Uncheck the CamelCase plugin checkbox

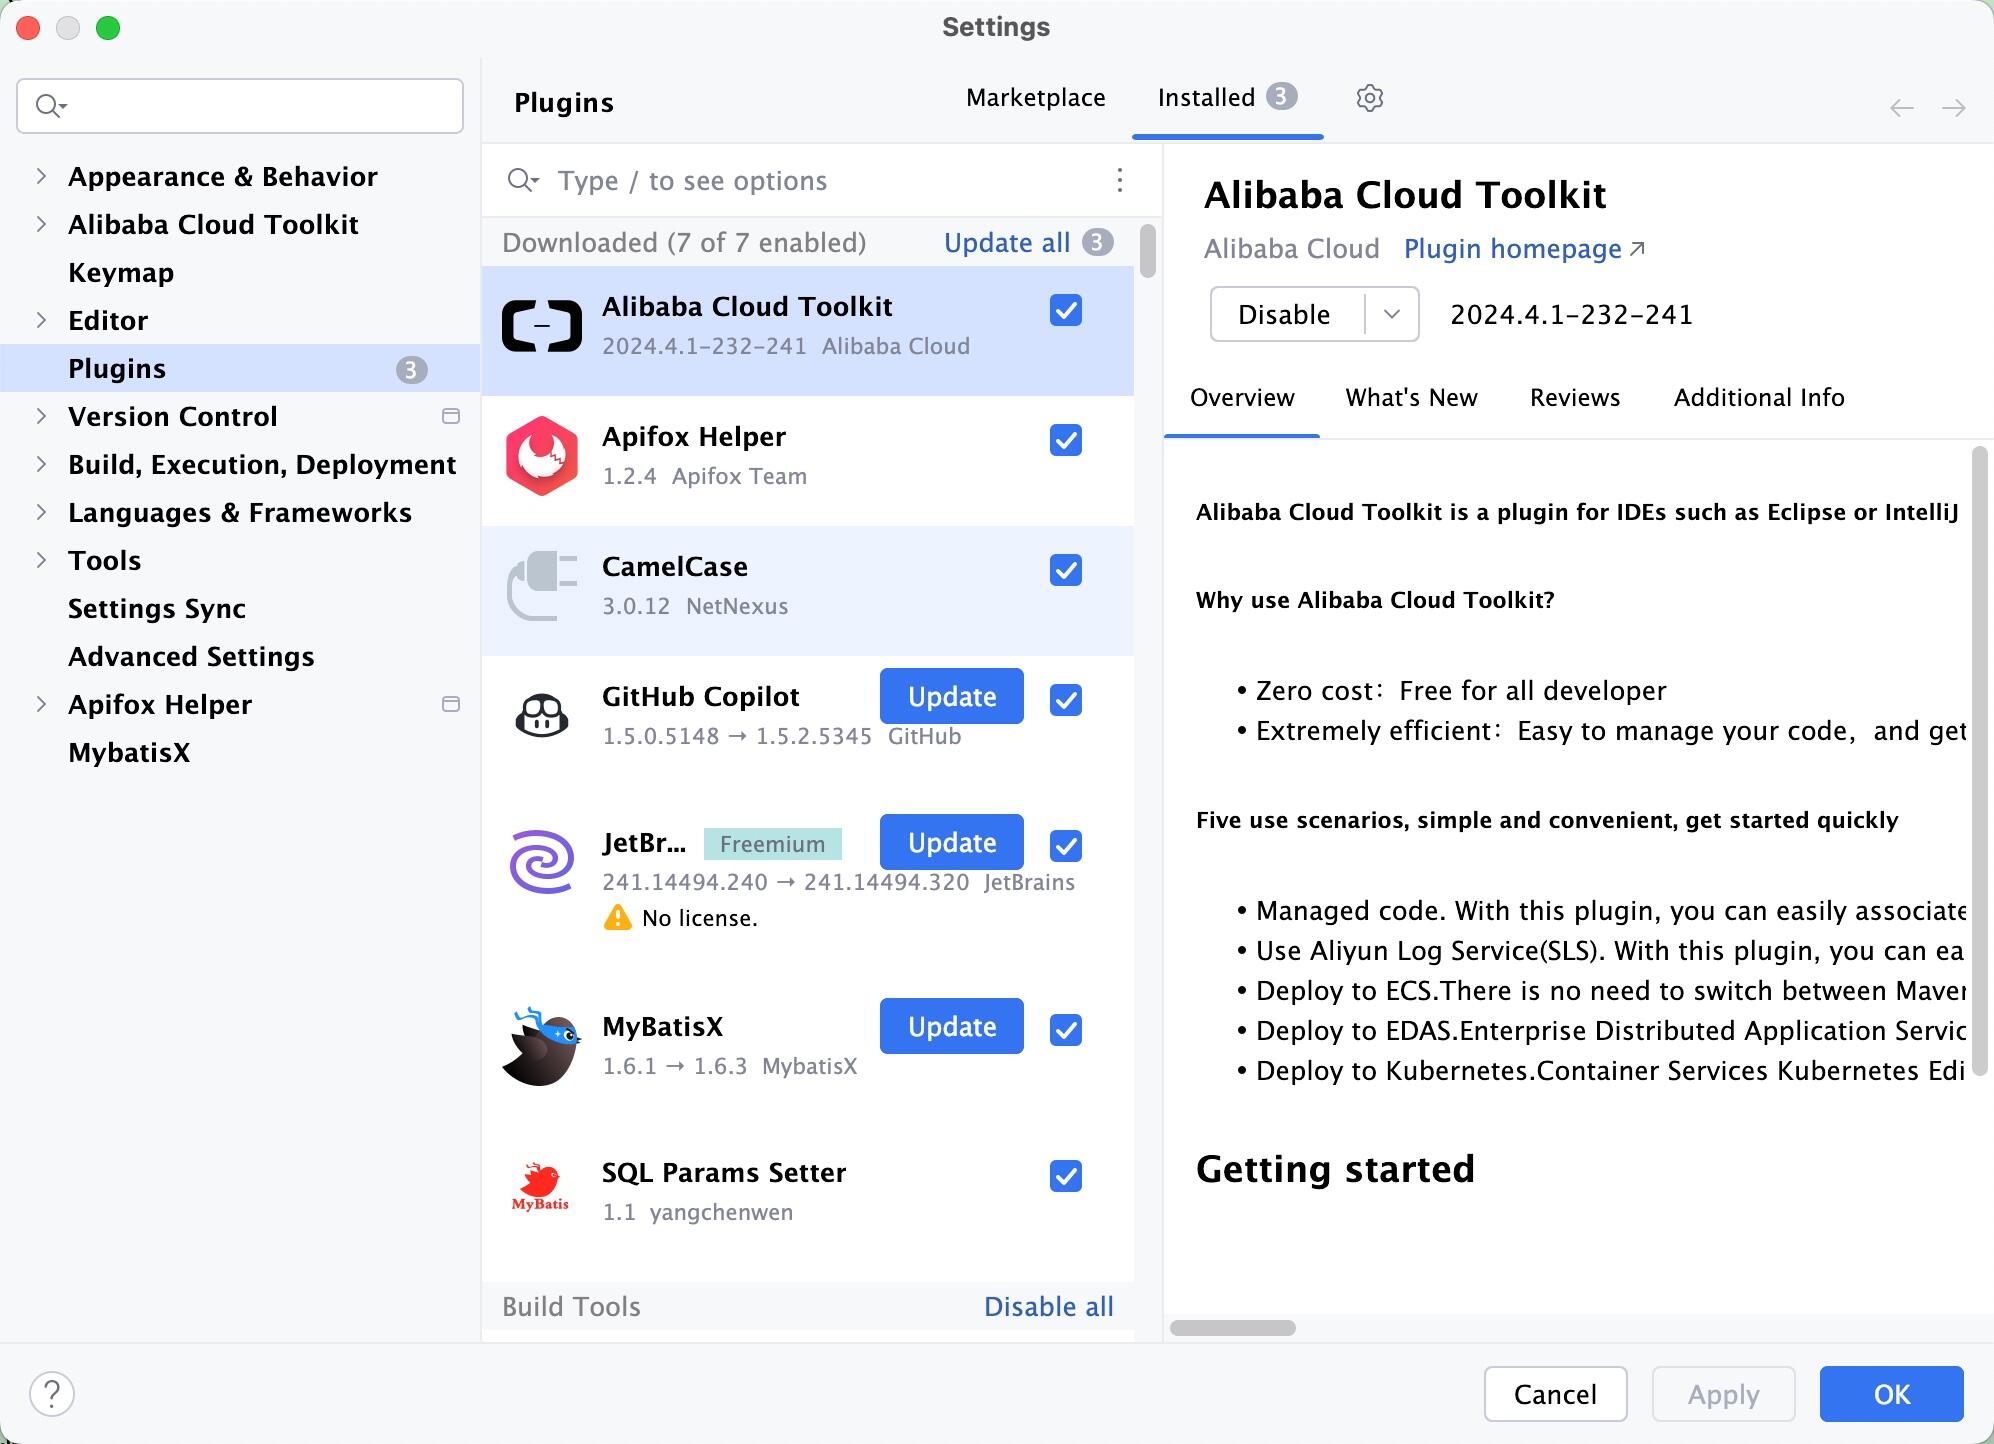(1065, 570)
